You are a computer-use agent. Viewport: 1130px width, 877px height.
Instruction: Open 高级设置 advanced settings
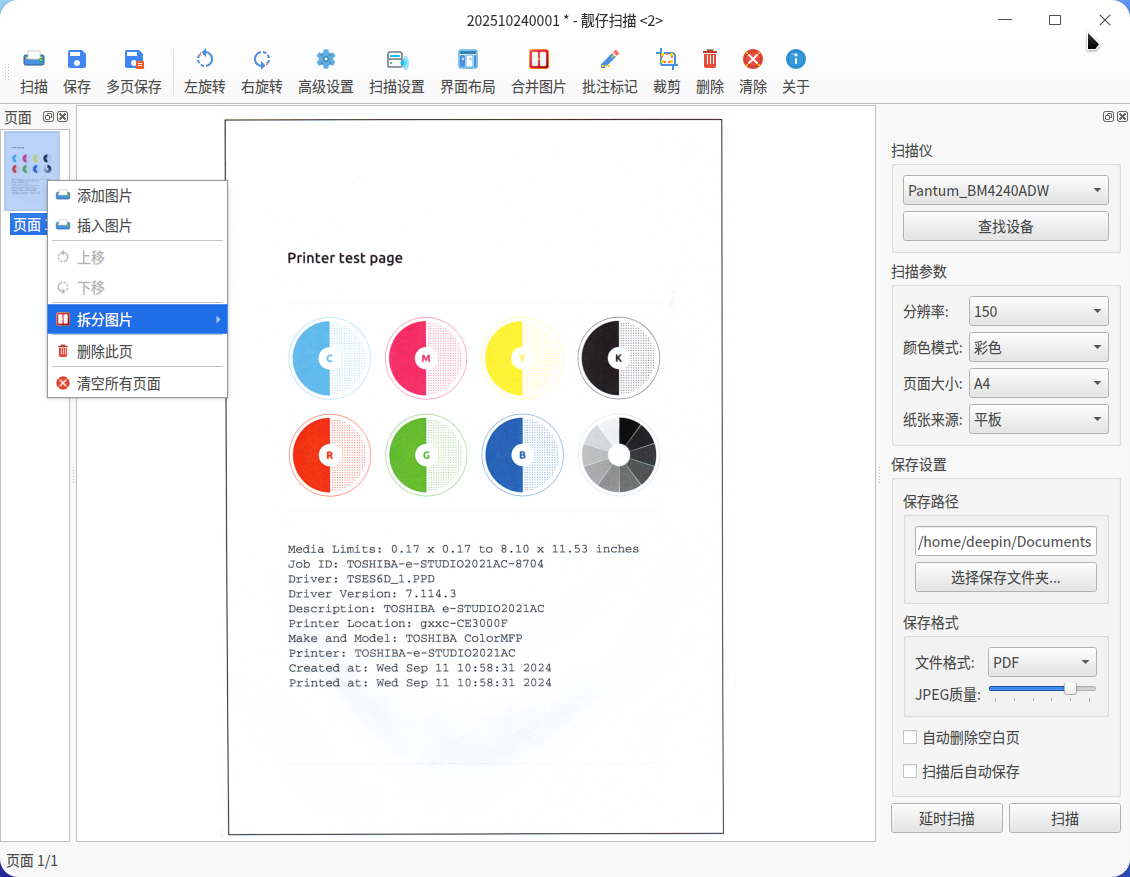pos(326,72)
